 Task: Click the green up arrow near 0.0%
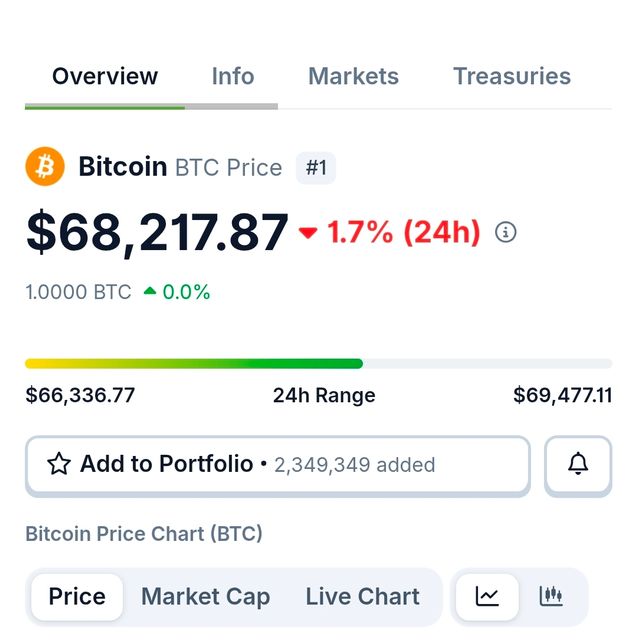point(150,292)
